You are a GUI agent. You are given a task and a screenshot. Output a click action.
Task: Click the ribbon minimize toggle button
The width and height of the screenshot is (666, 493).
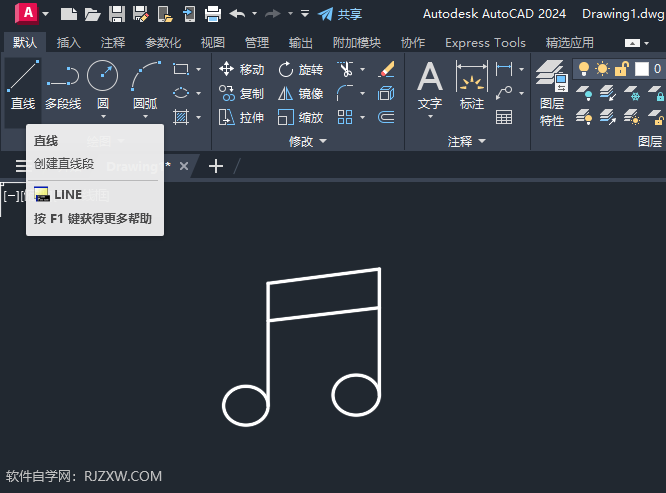coord(632,43)
